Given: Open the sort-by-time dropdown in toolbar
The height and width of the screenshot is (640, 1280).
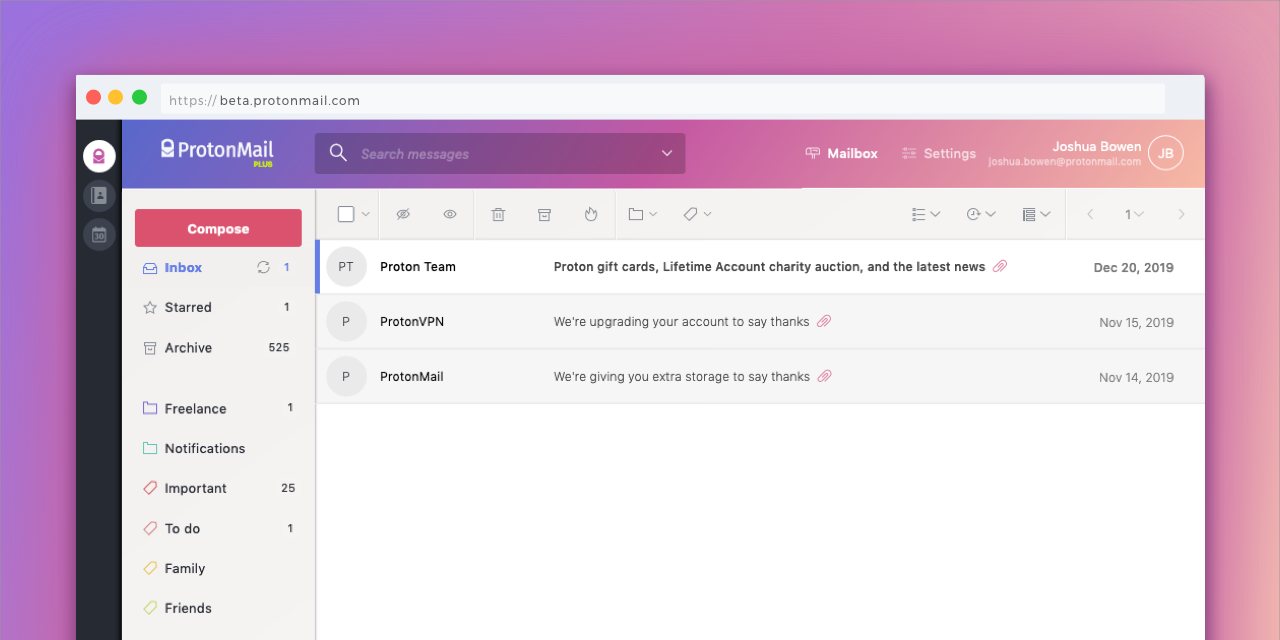Looking at the screenshot, I should pos(981,214).
